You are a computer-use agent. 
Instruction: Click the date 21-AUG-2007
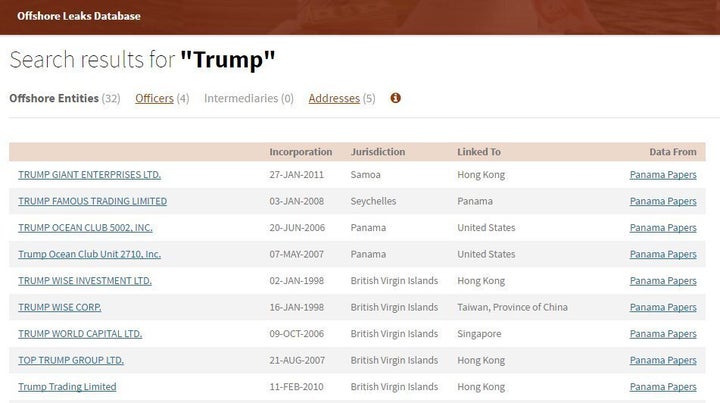point(297,360)
